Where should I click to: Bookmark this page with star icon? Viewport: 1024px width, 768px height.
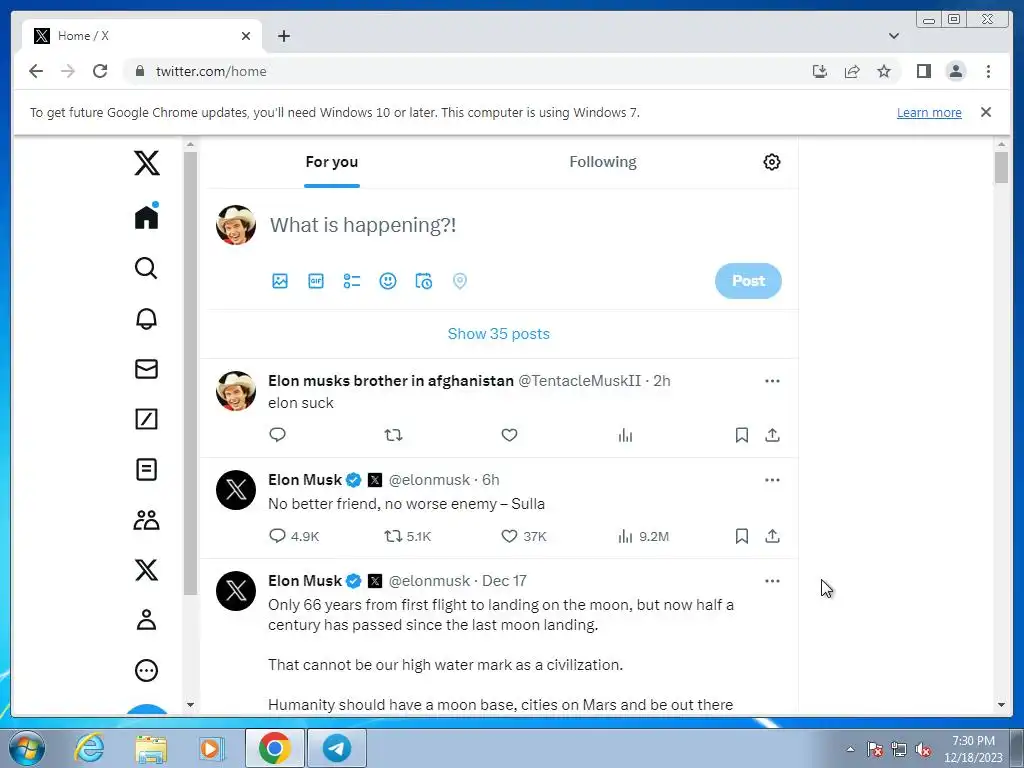(x=884, y=71)
